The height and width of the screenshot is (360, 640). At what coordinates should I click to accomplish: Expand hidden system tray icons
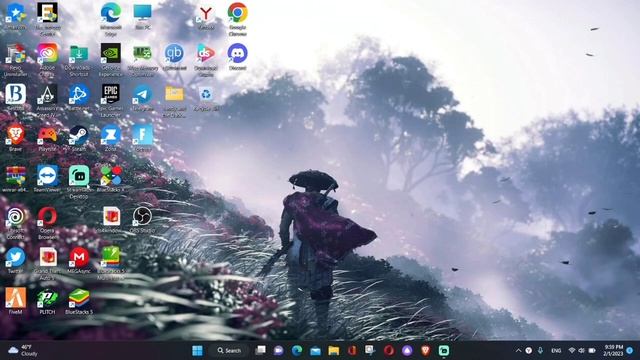point(518,351)
